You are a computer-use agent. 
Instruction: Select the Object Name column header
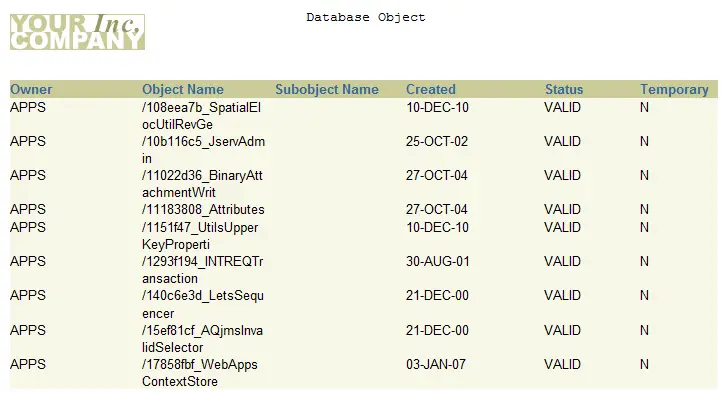[183, 89]
